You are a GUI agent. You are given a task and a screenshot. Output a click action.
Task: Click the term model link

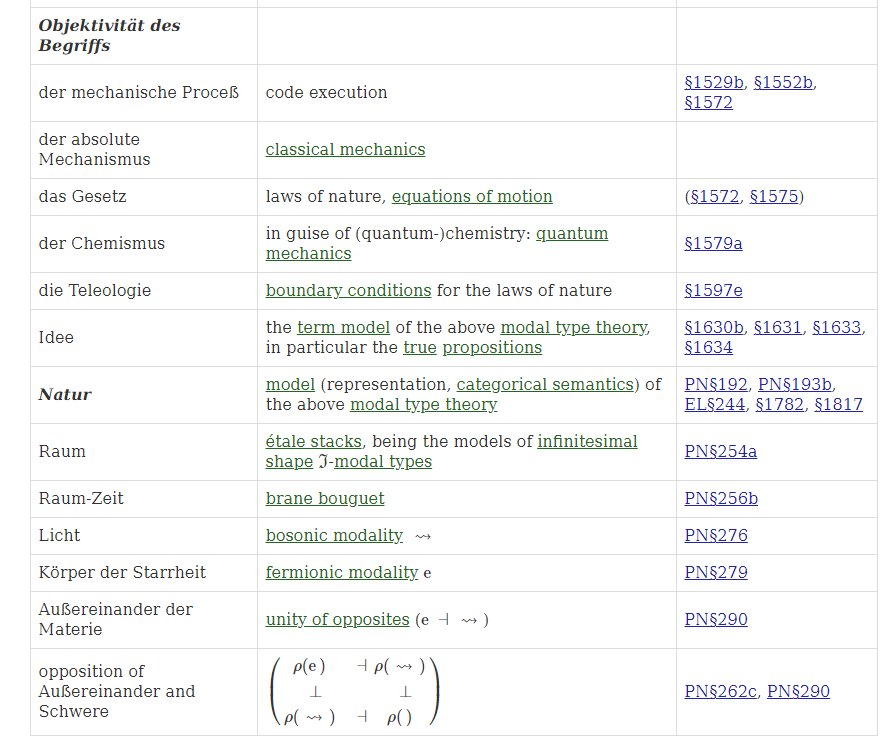click(344, 328)
